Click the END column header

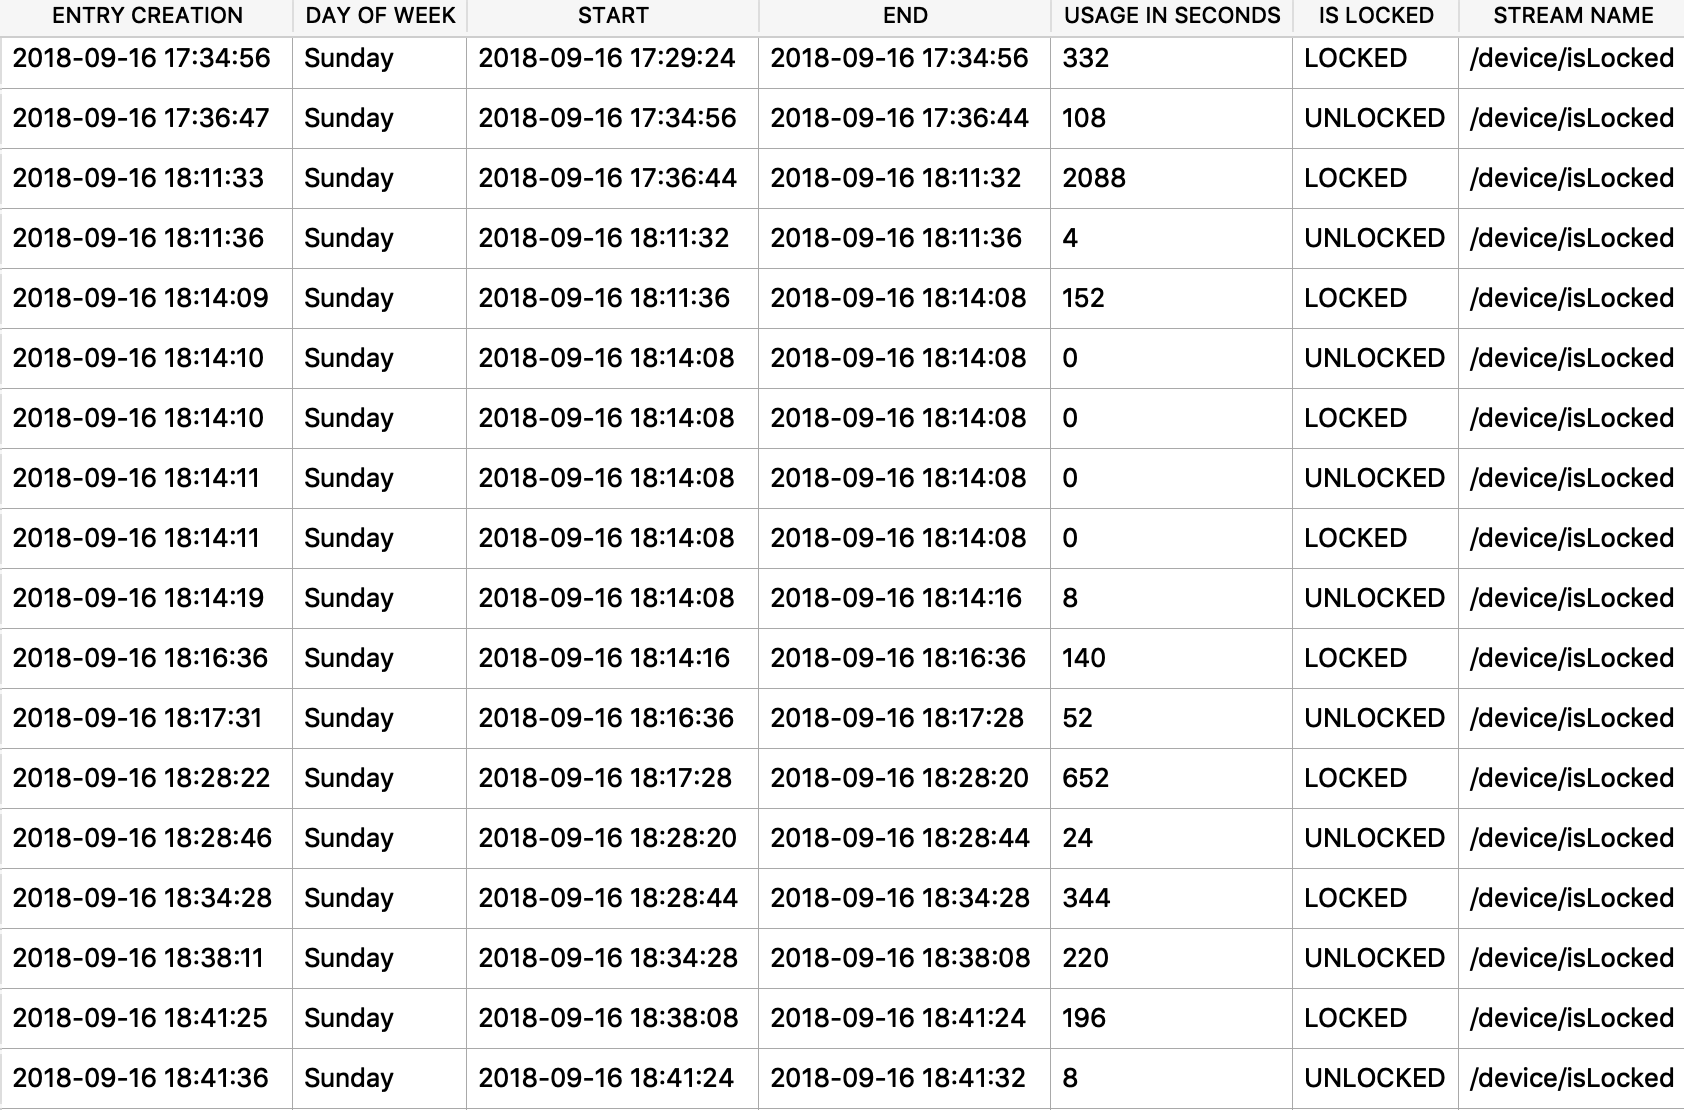905,16
